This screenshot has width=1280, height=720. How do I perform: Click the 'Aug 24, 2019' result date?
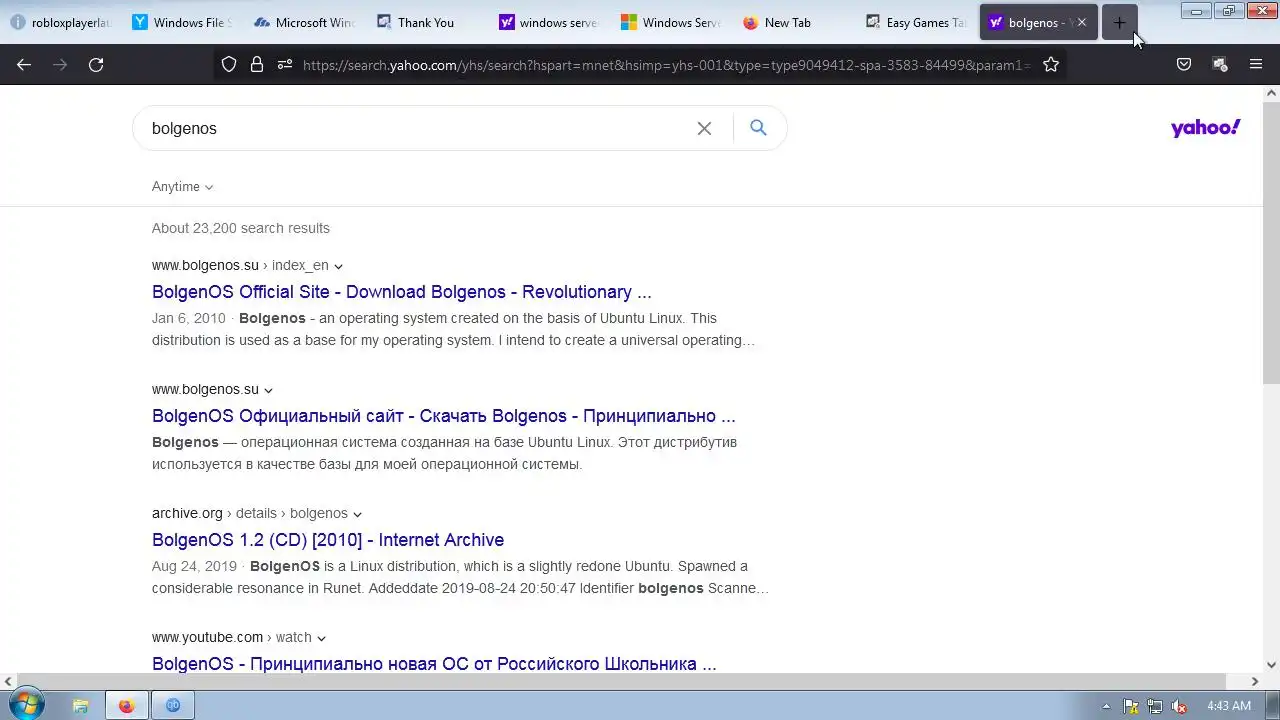point(194,566)
